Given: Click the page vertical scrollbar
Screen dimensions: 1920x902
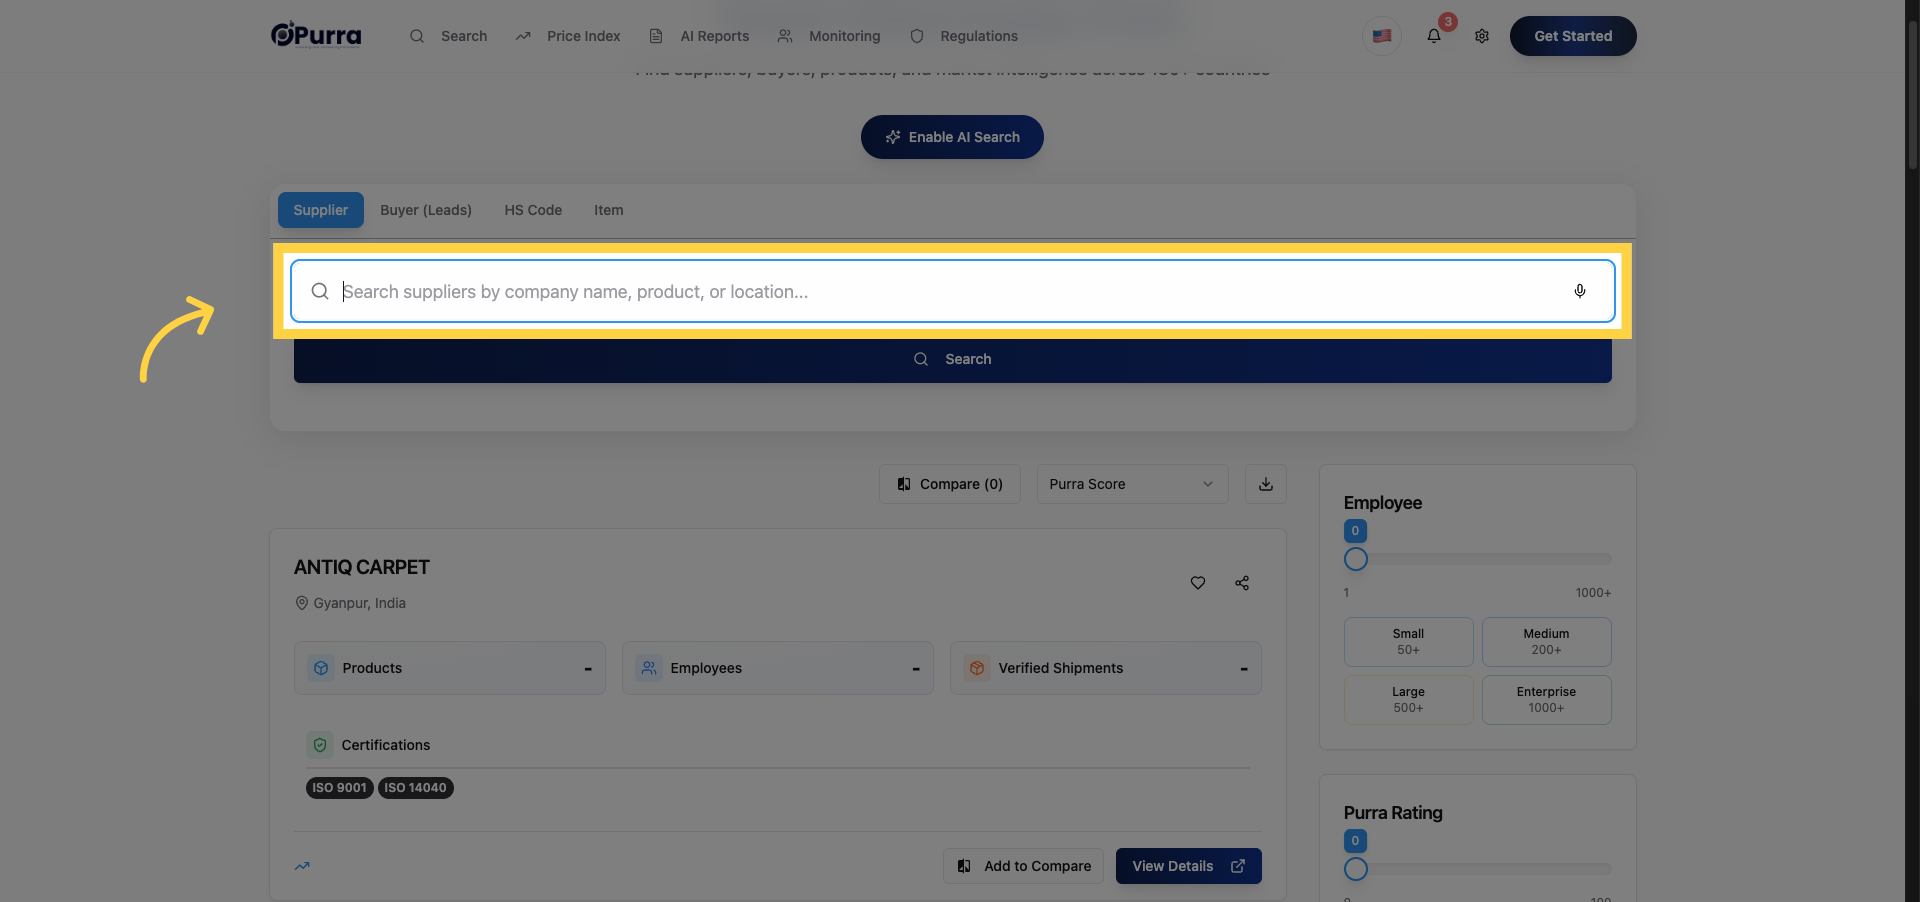Looking at the screenshot, I should 1913,95.
